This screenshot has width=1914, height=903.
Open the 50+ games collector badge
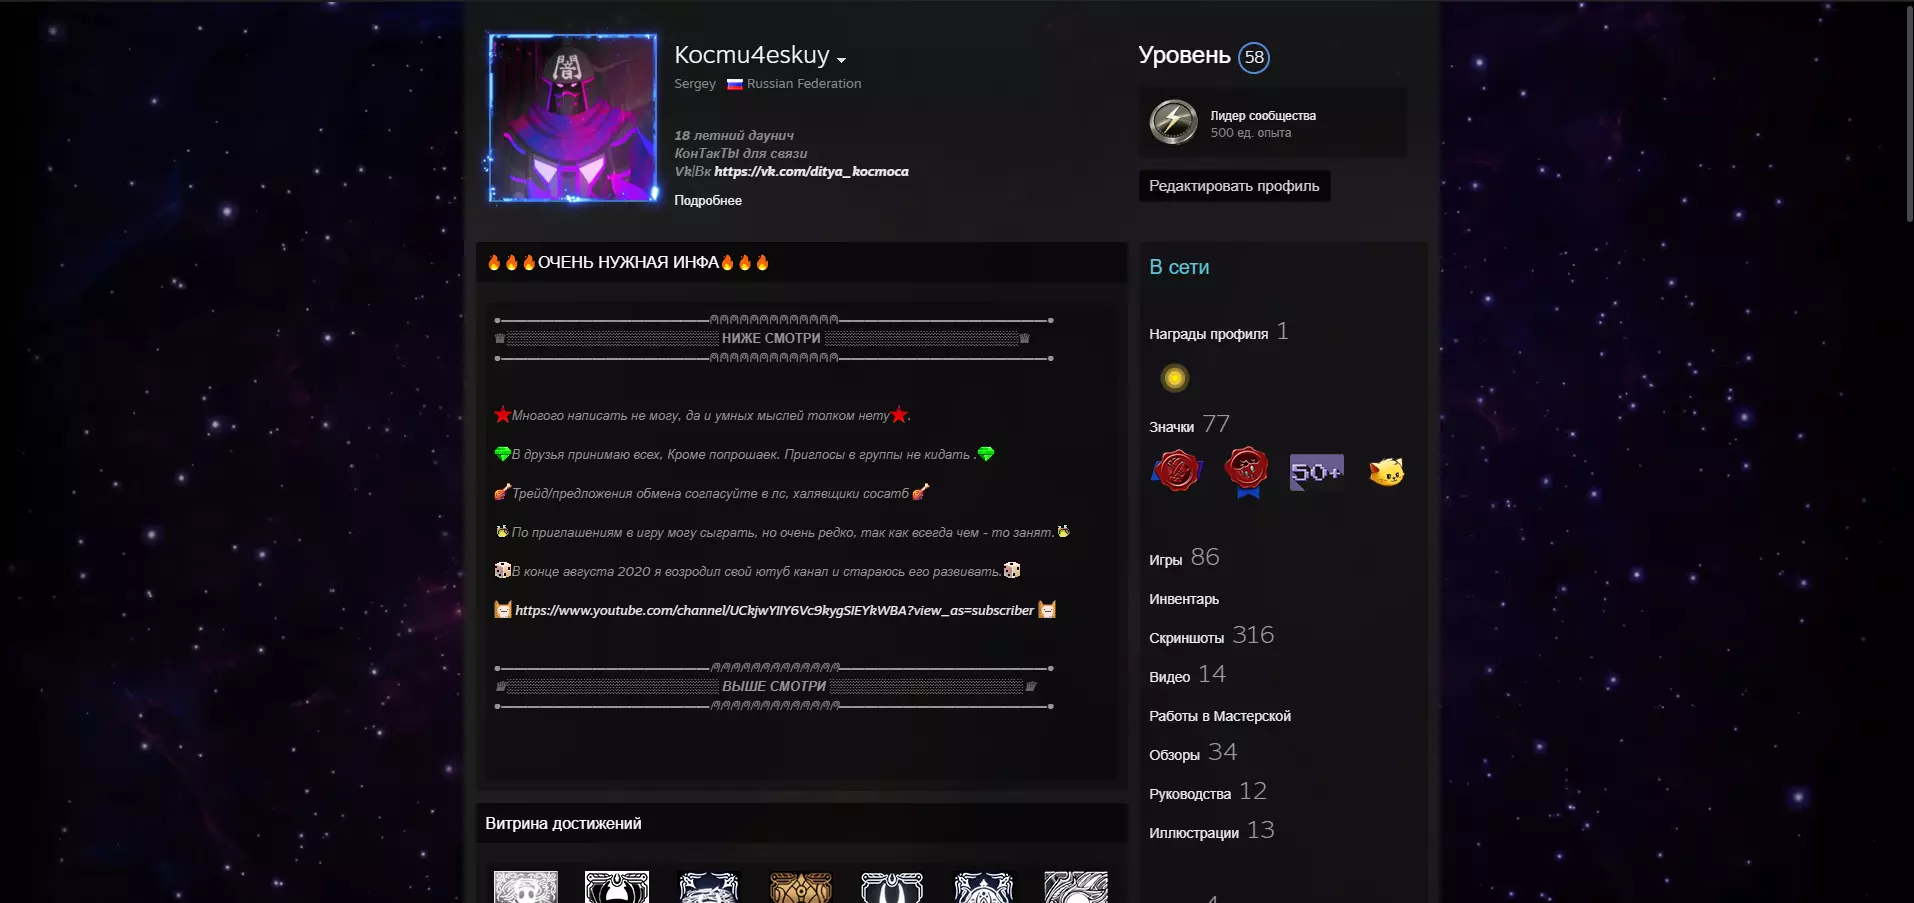click(1316, 472)
